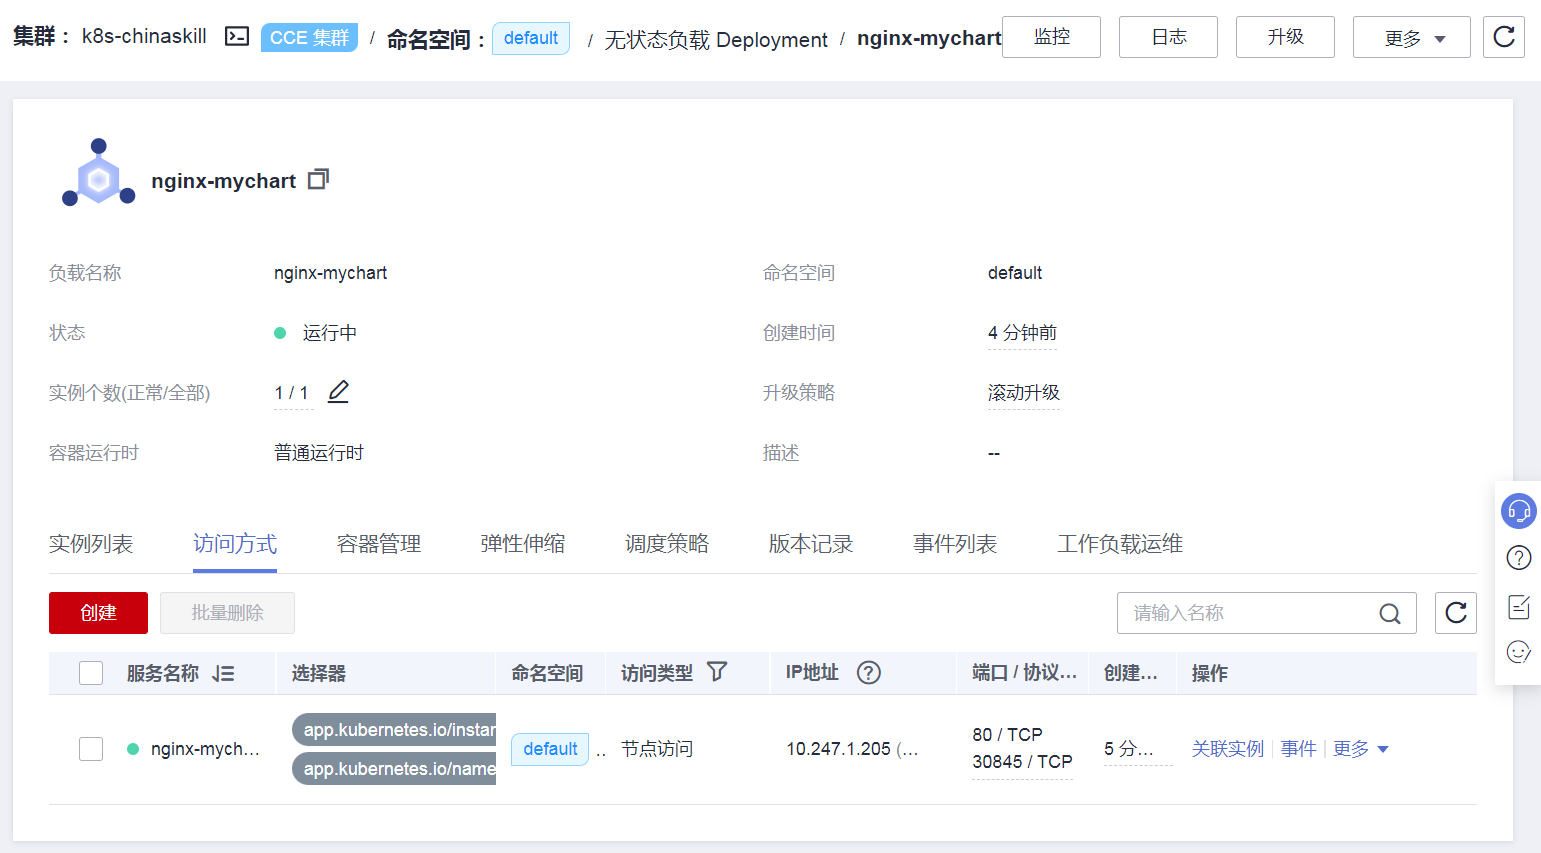
Task: Open the smiley feedback icon on sidebar
Action: [x=1518, y=652]
